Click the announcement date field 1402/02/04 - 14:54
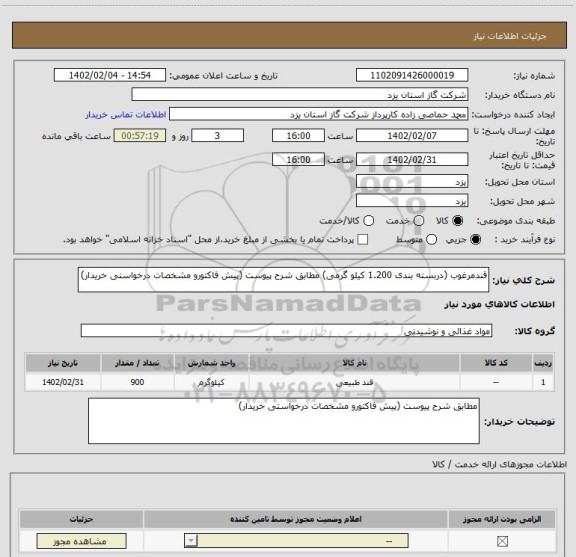The height and width of the screenshot is (557, 576). coord(110,75)
